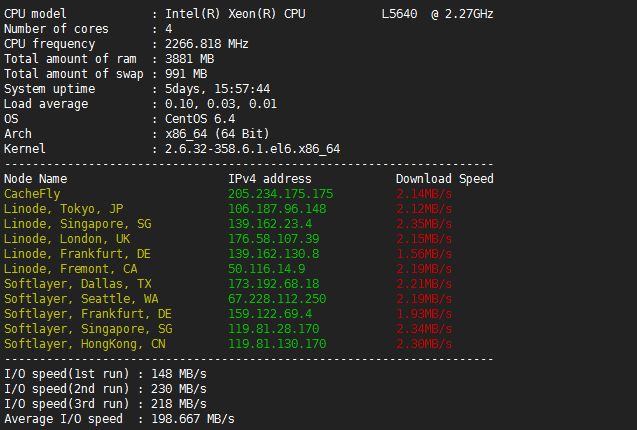Click the Linode, London, UK node
Screen dimensions: 637x430
(67, 239)
